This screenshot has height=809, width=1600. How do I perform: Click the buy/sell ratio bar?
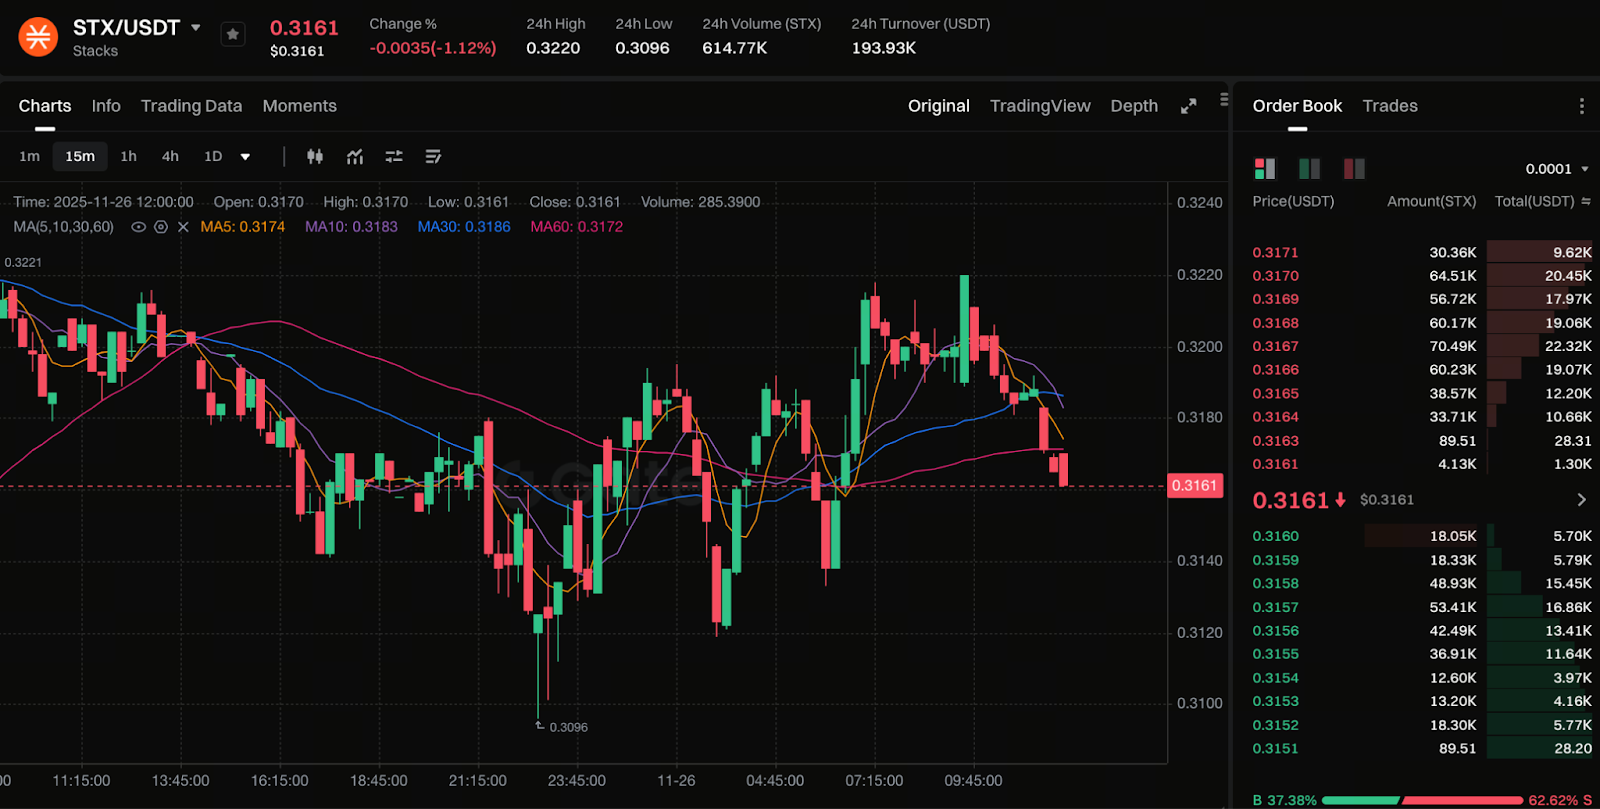pyautogui.click(x=1422, y=800)
